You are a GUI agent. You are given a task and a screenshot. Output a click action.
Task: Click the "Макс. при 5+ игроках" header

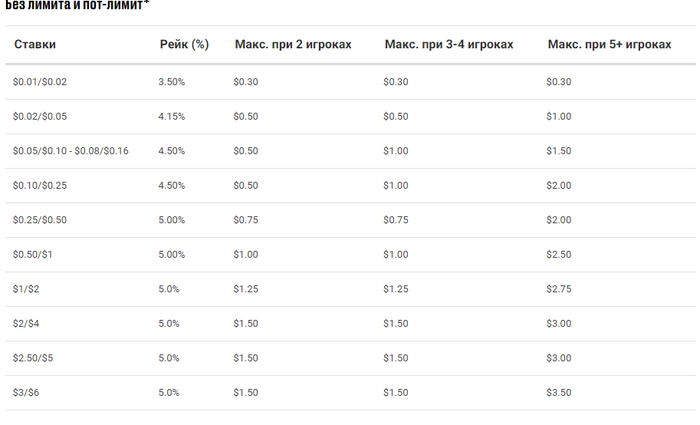click(610, 45)
